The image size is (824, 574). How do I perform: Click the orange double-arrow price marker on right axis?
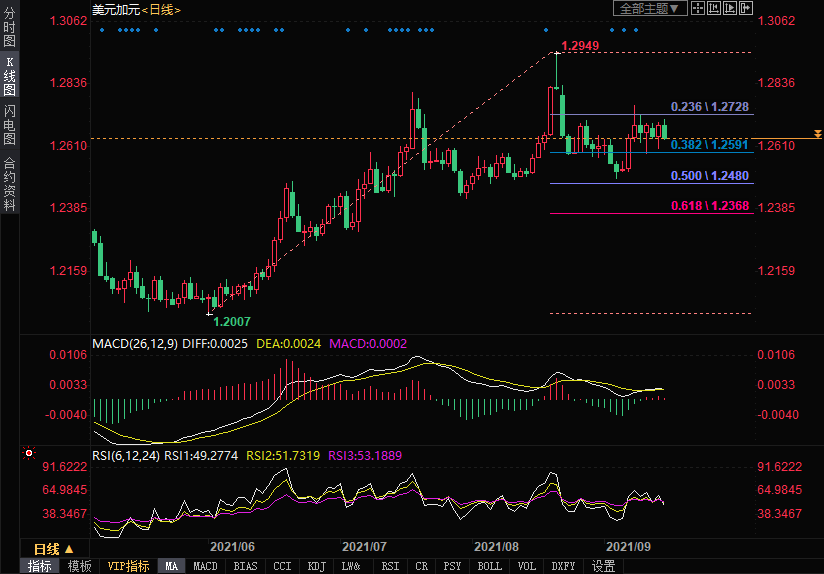tap(816, 134)
